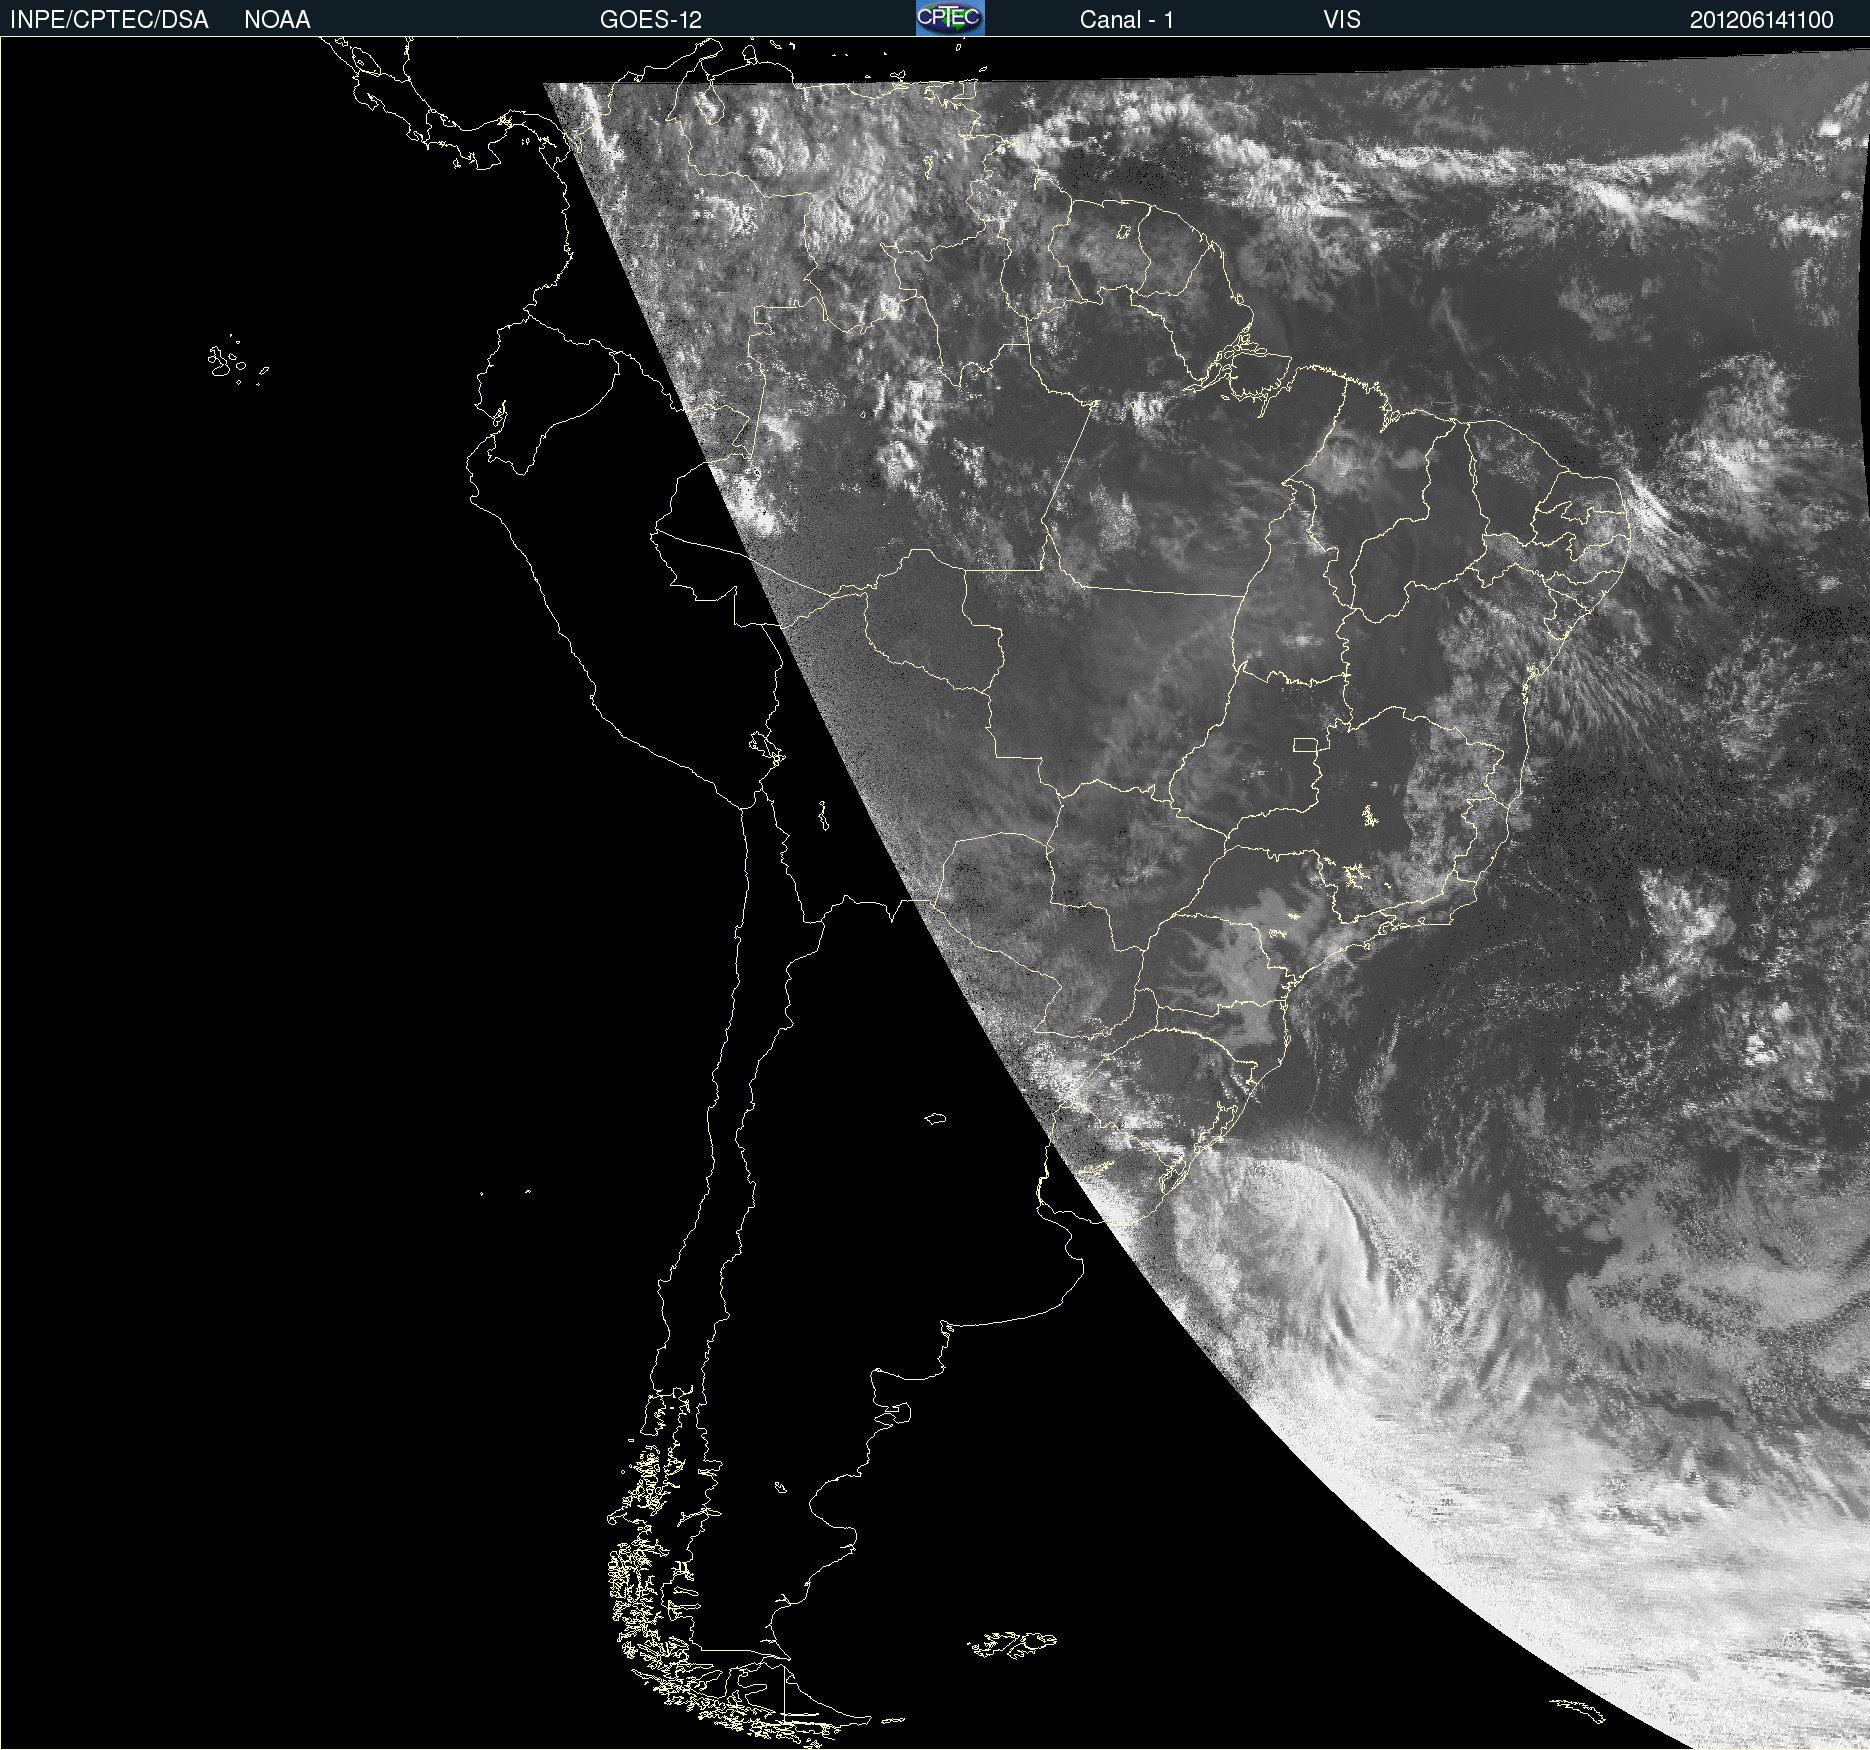Select the Canal - 1 channel label
1870x1750 pixels.
click(1127, 20)
